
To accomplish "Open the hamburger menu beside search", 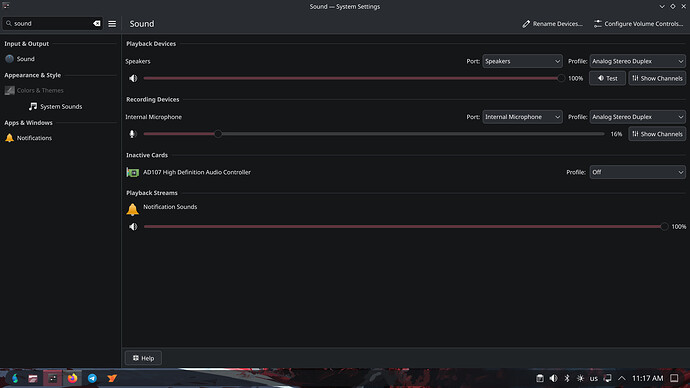I will click(112, 24).
